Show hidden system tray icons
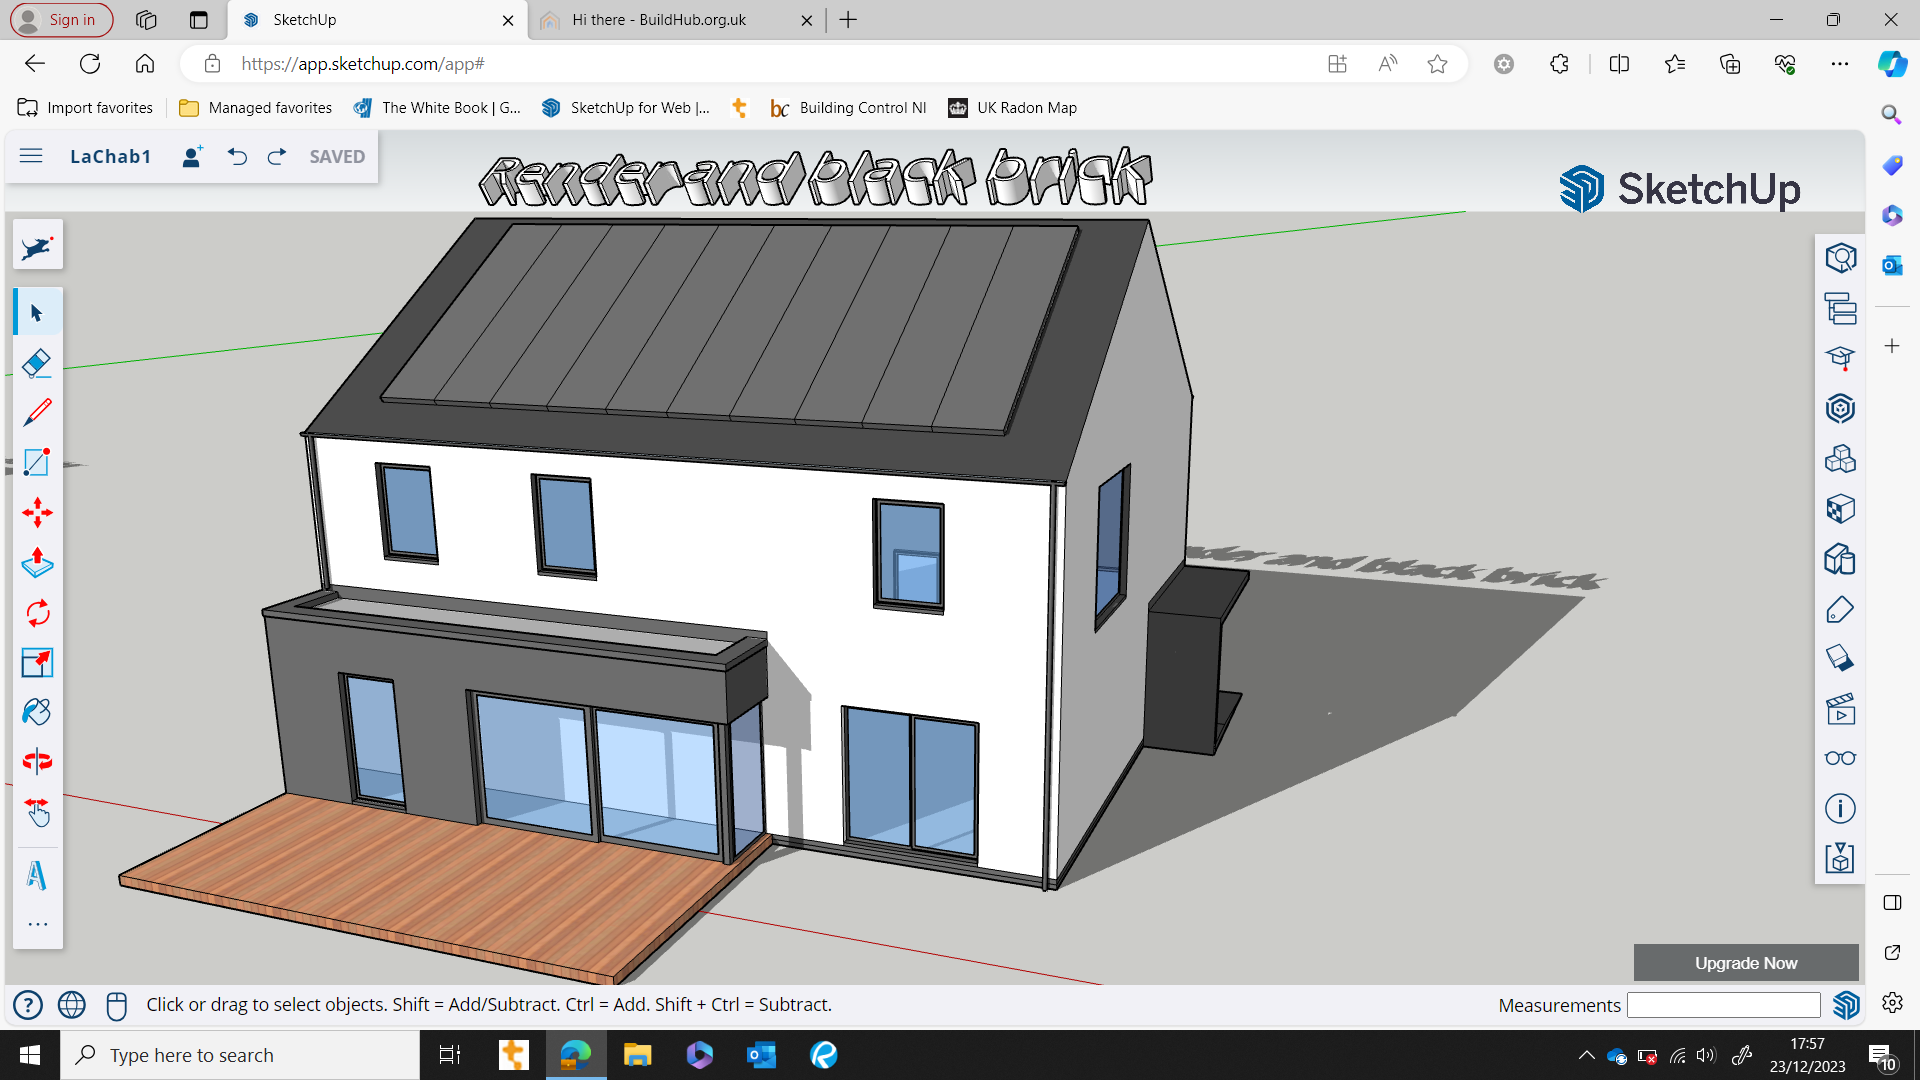Image resolution: width=1920 pixels, height=1080 pixels. pyautogui.click(x=1586, y=1055)
